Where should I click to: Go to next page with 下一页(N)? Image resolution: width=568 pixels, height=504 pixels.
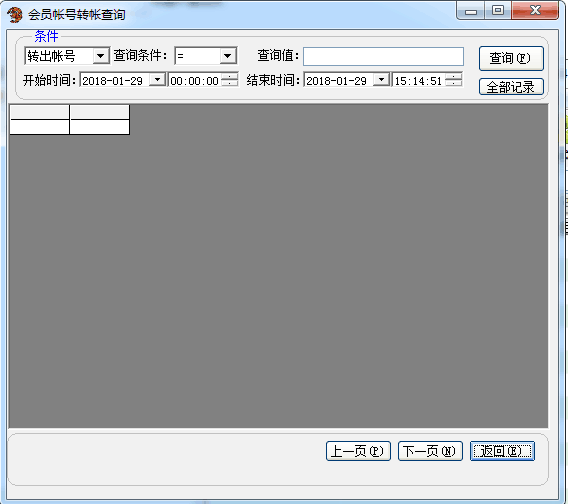click(x=430, y=451)
